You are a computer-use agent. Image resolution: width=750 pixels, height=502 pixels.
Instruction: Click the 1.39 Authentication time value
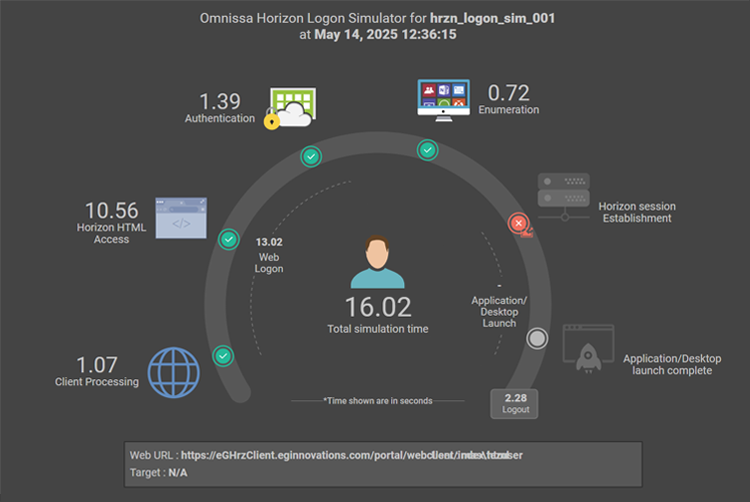220,101
